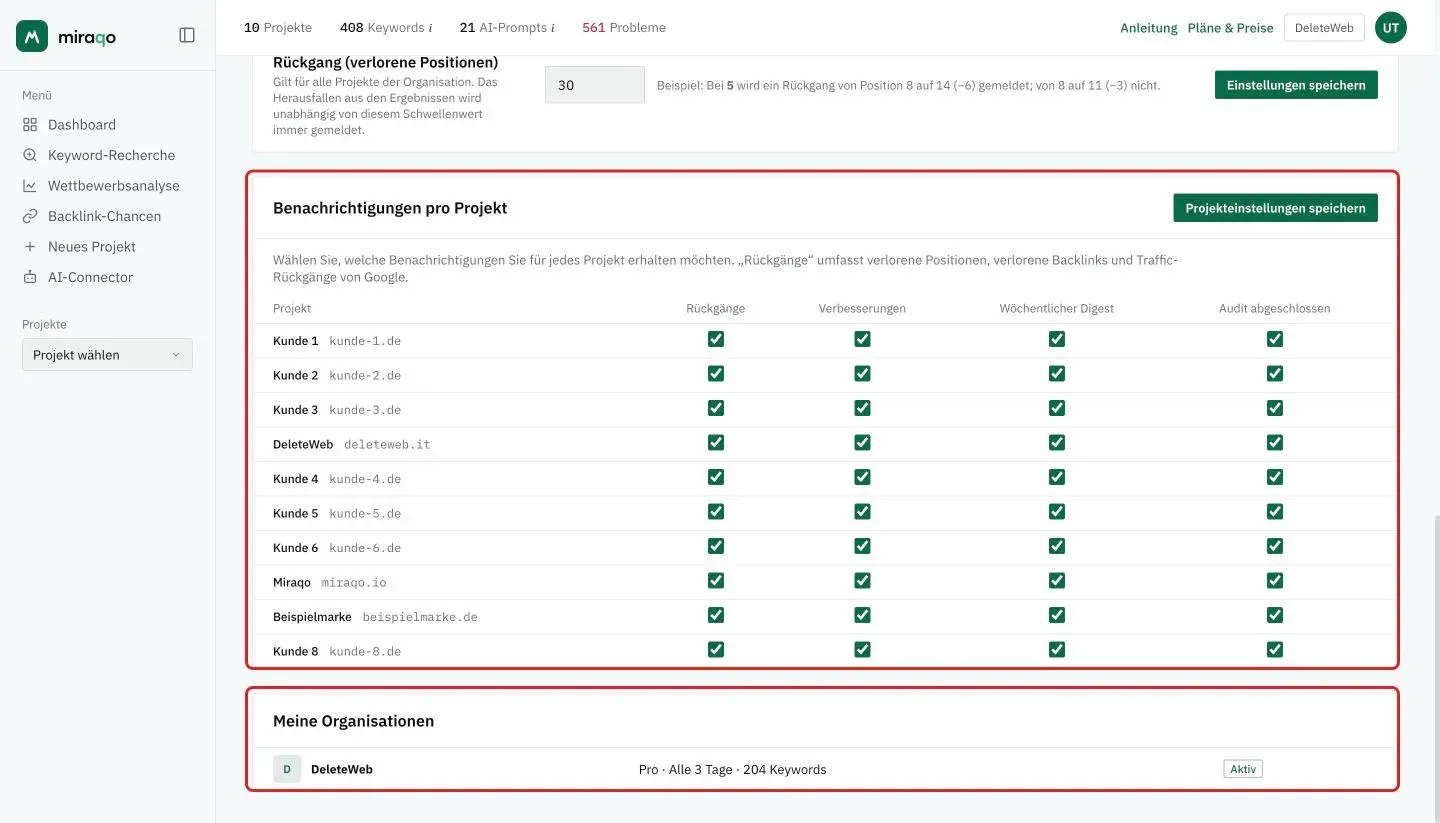Image resolution: width=1440 pixels, height=823 pixels.
Task: Open the UT user avatar
Action: pyautogui.click(x=1391, y=28)
